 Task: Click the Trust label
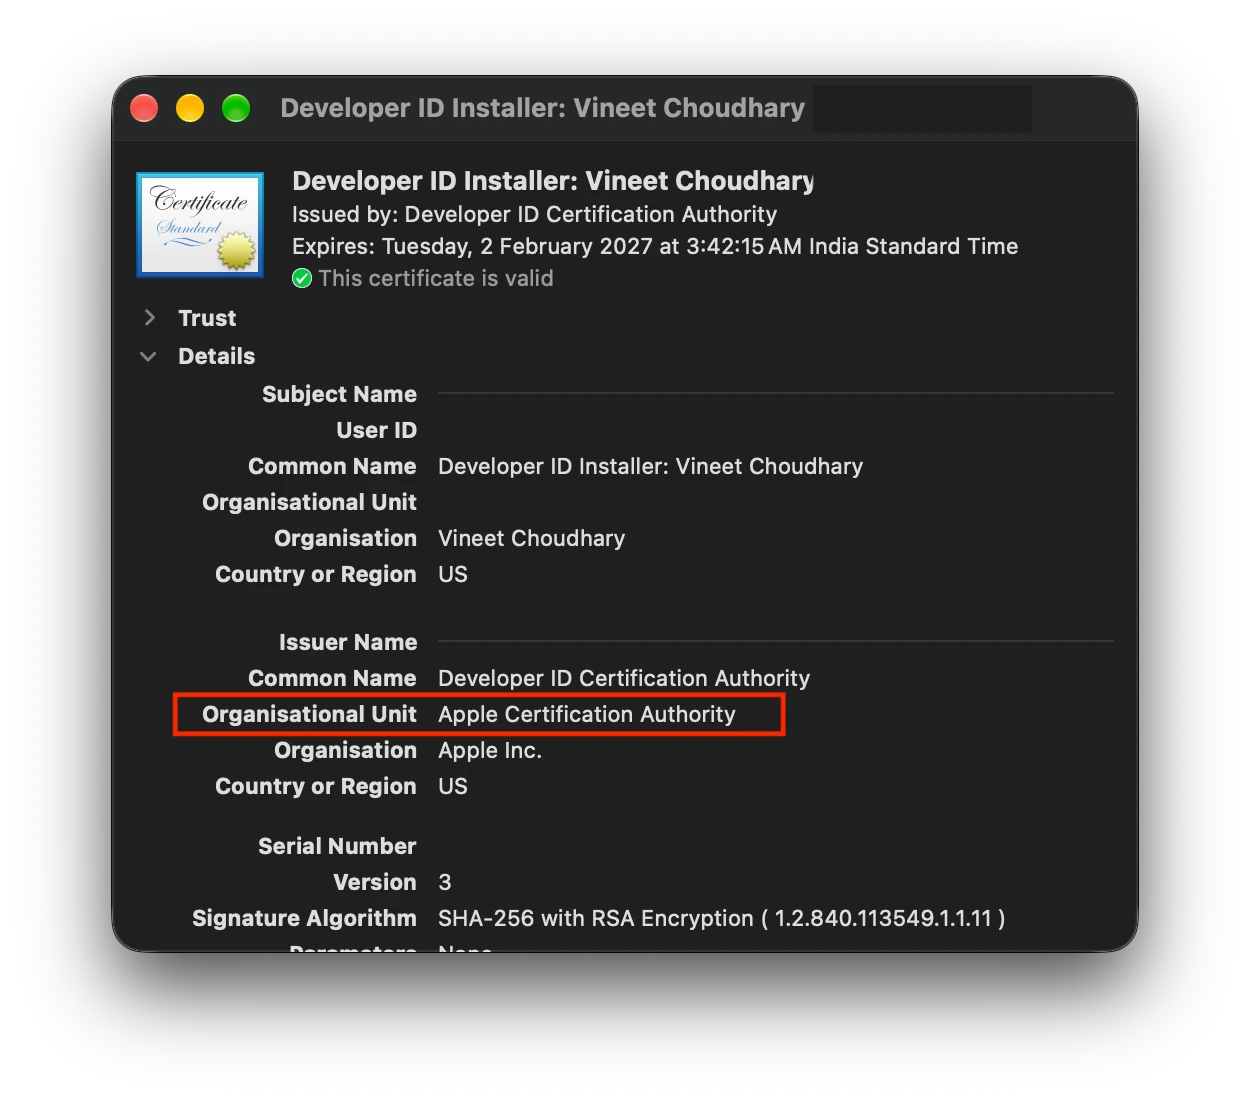click(x=207, y=318)
